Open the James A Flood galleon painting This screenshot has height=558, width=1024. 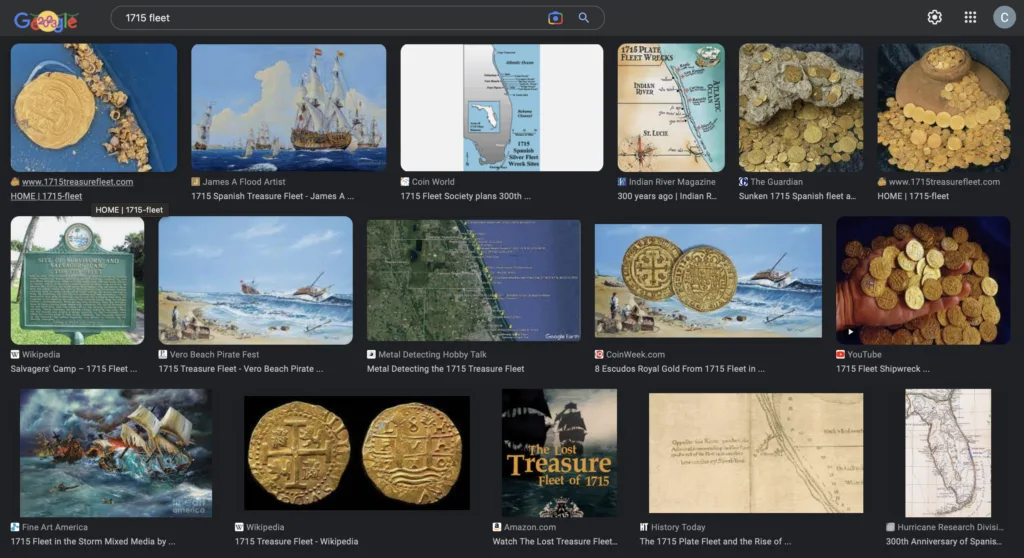coord(289,108)
